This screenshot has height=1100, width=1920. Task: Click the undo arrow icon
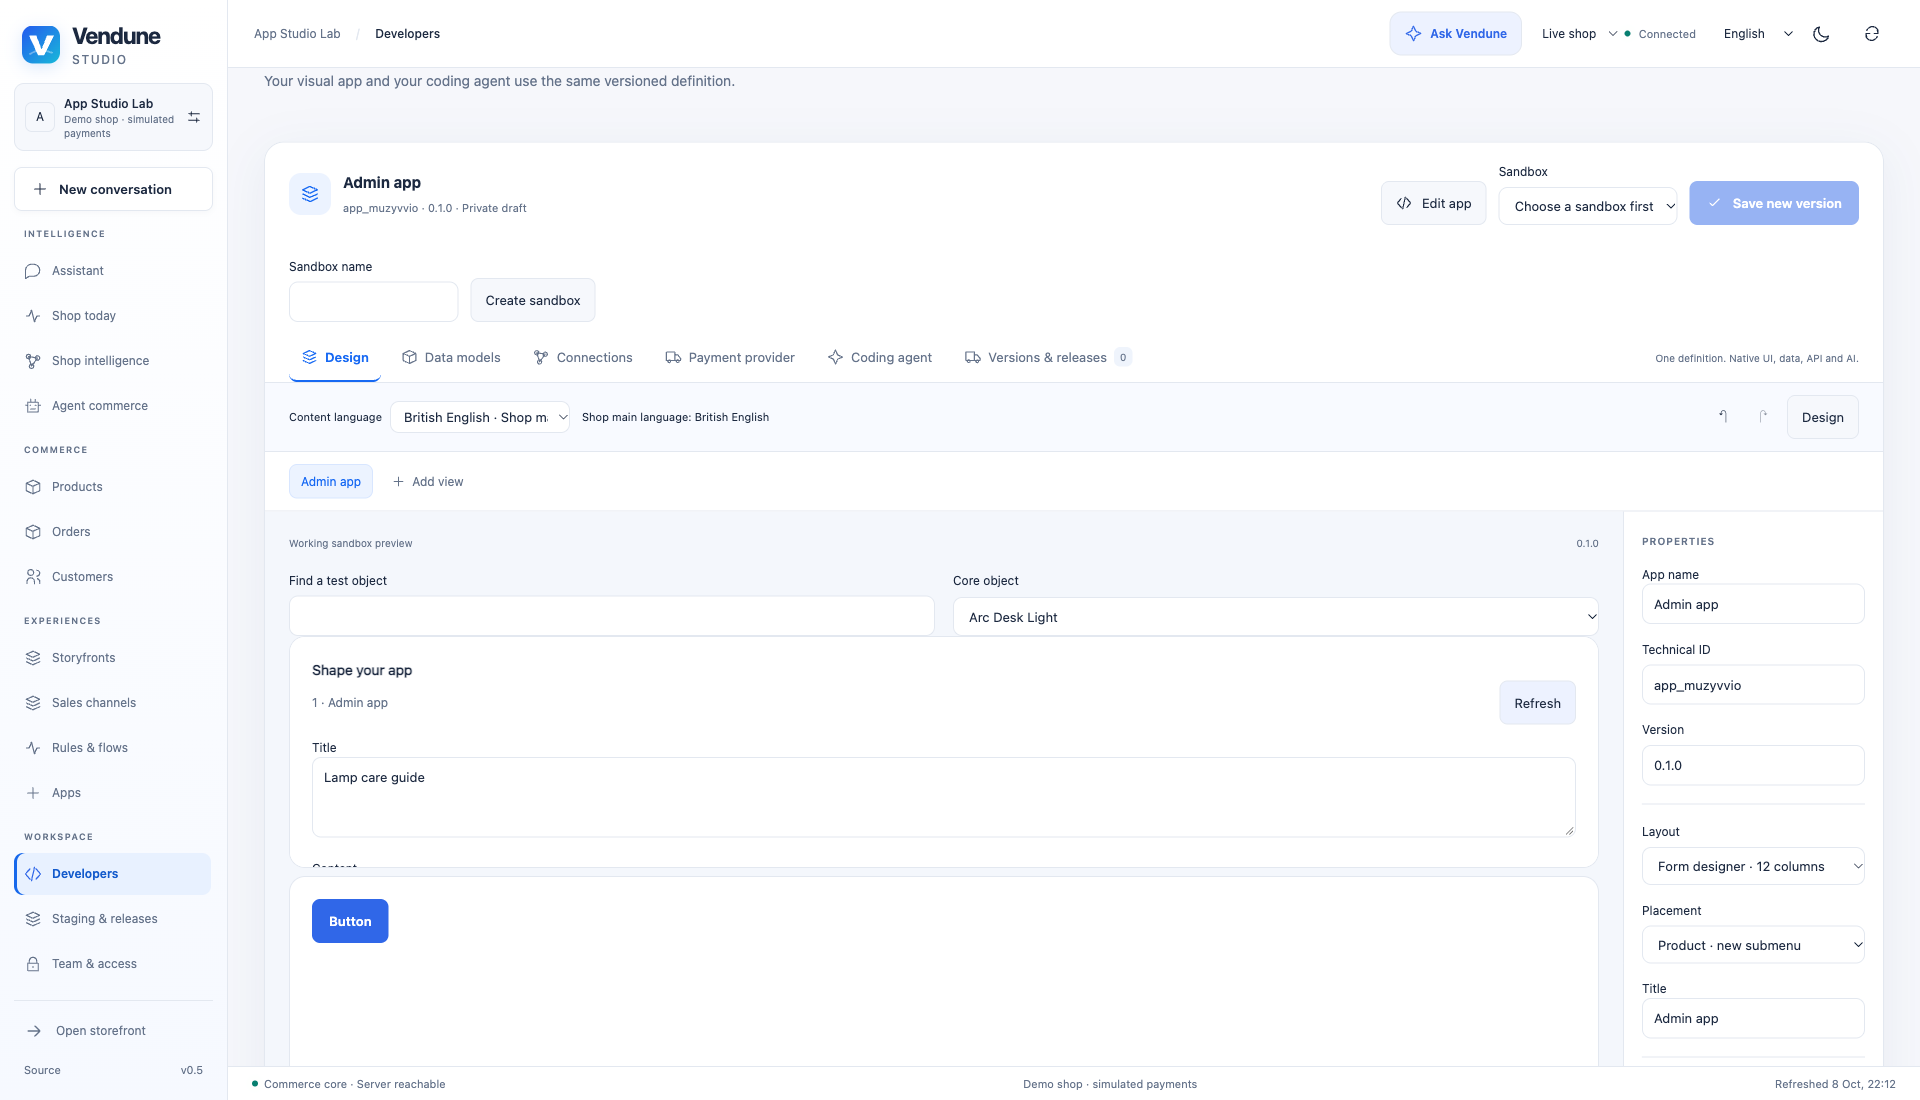(x=1722, y=417)
